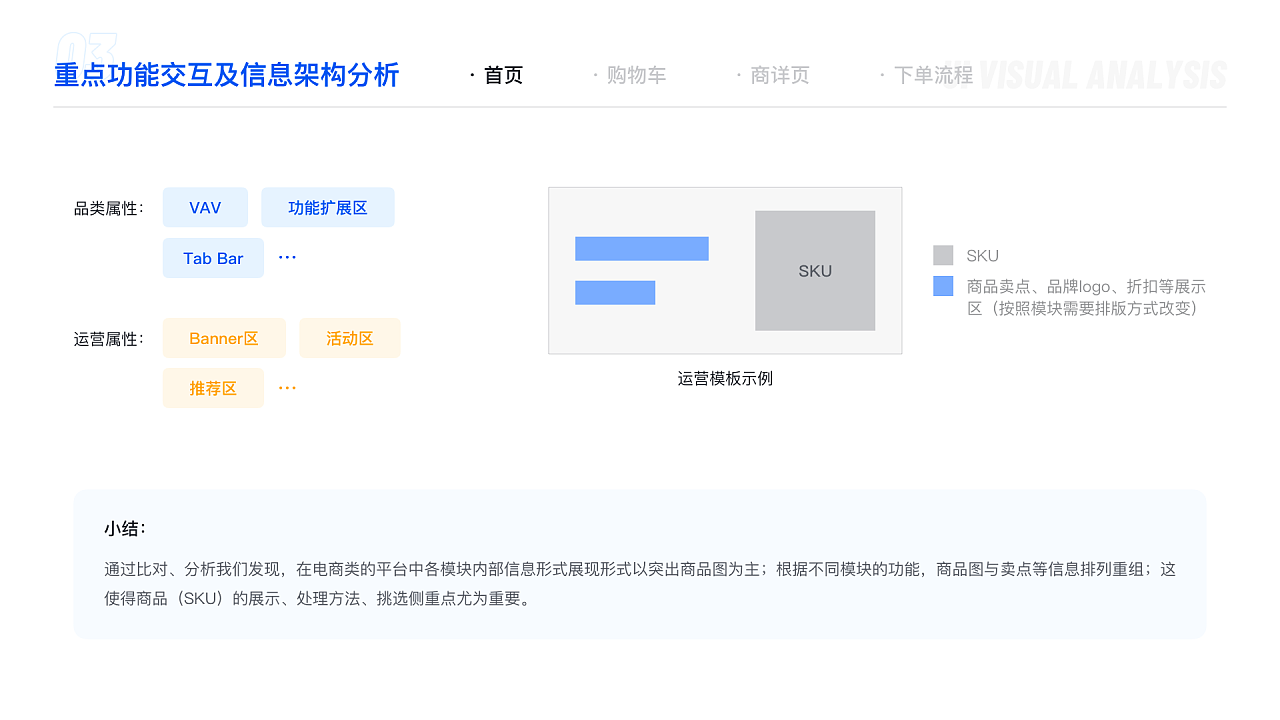This screenshot has height=720, width=1280.
Task: Click the orange ellipsis after 推荐区
Action: click(x=287, y=388)
